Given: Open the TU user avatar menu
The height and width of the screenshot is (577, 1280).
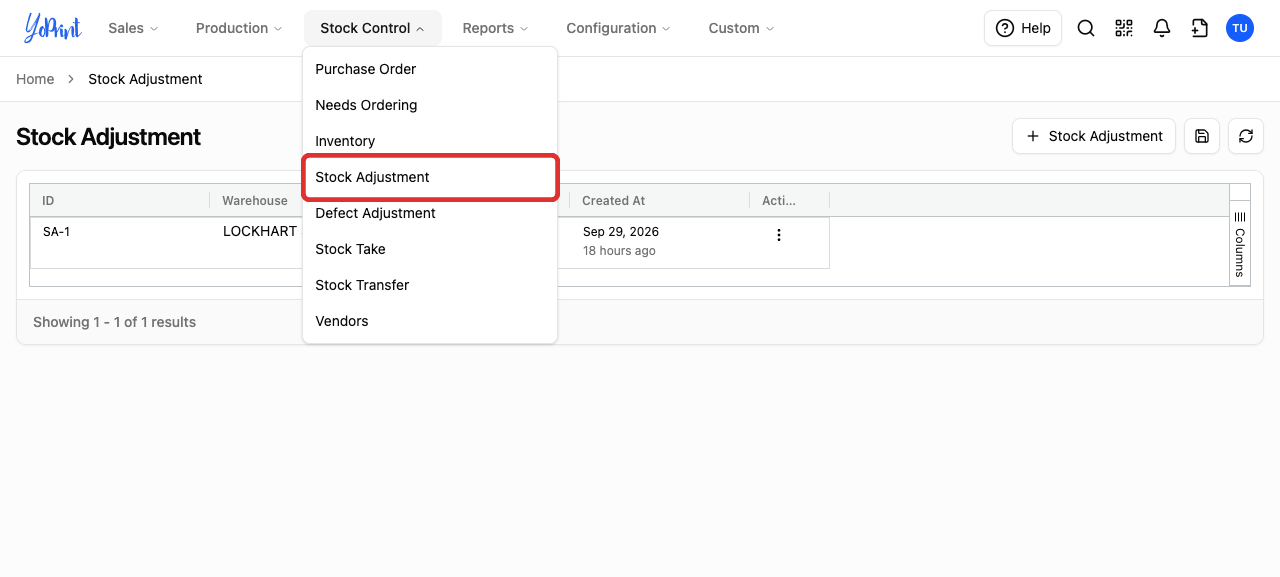Looking at the screenshot, I should coord(1240,28).
